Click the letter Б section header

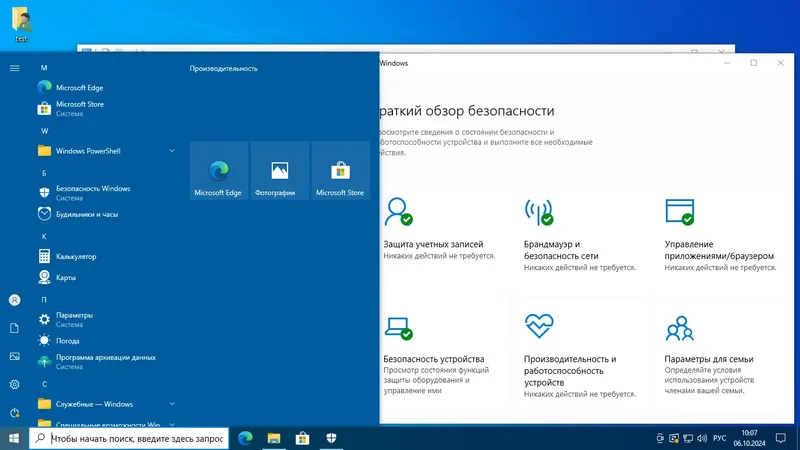pos(44,173)
